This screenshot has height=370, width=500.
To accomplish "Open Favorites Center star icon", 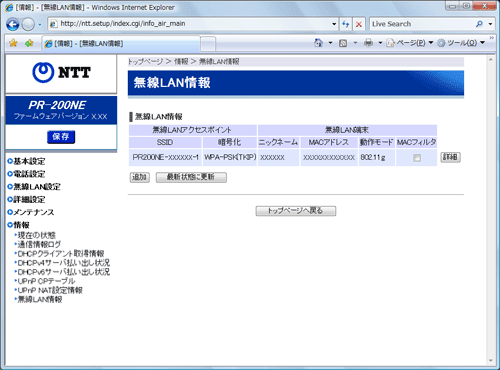I will click(x=13, y=43).
